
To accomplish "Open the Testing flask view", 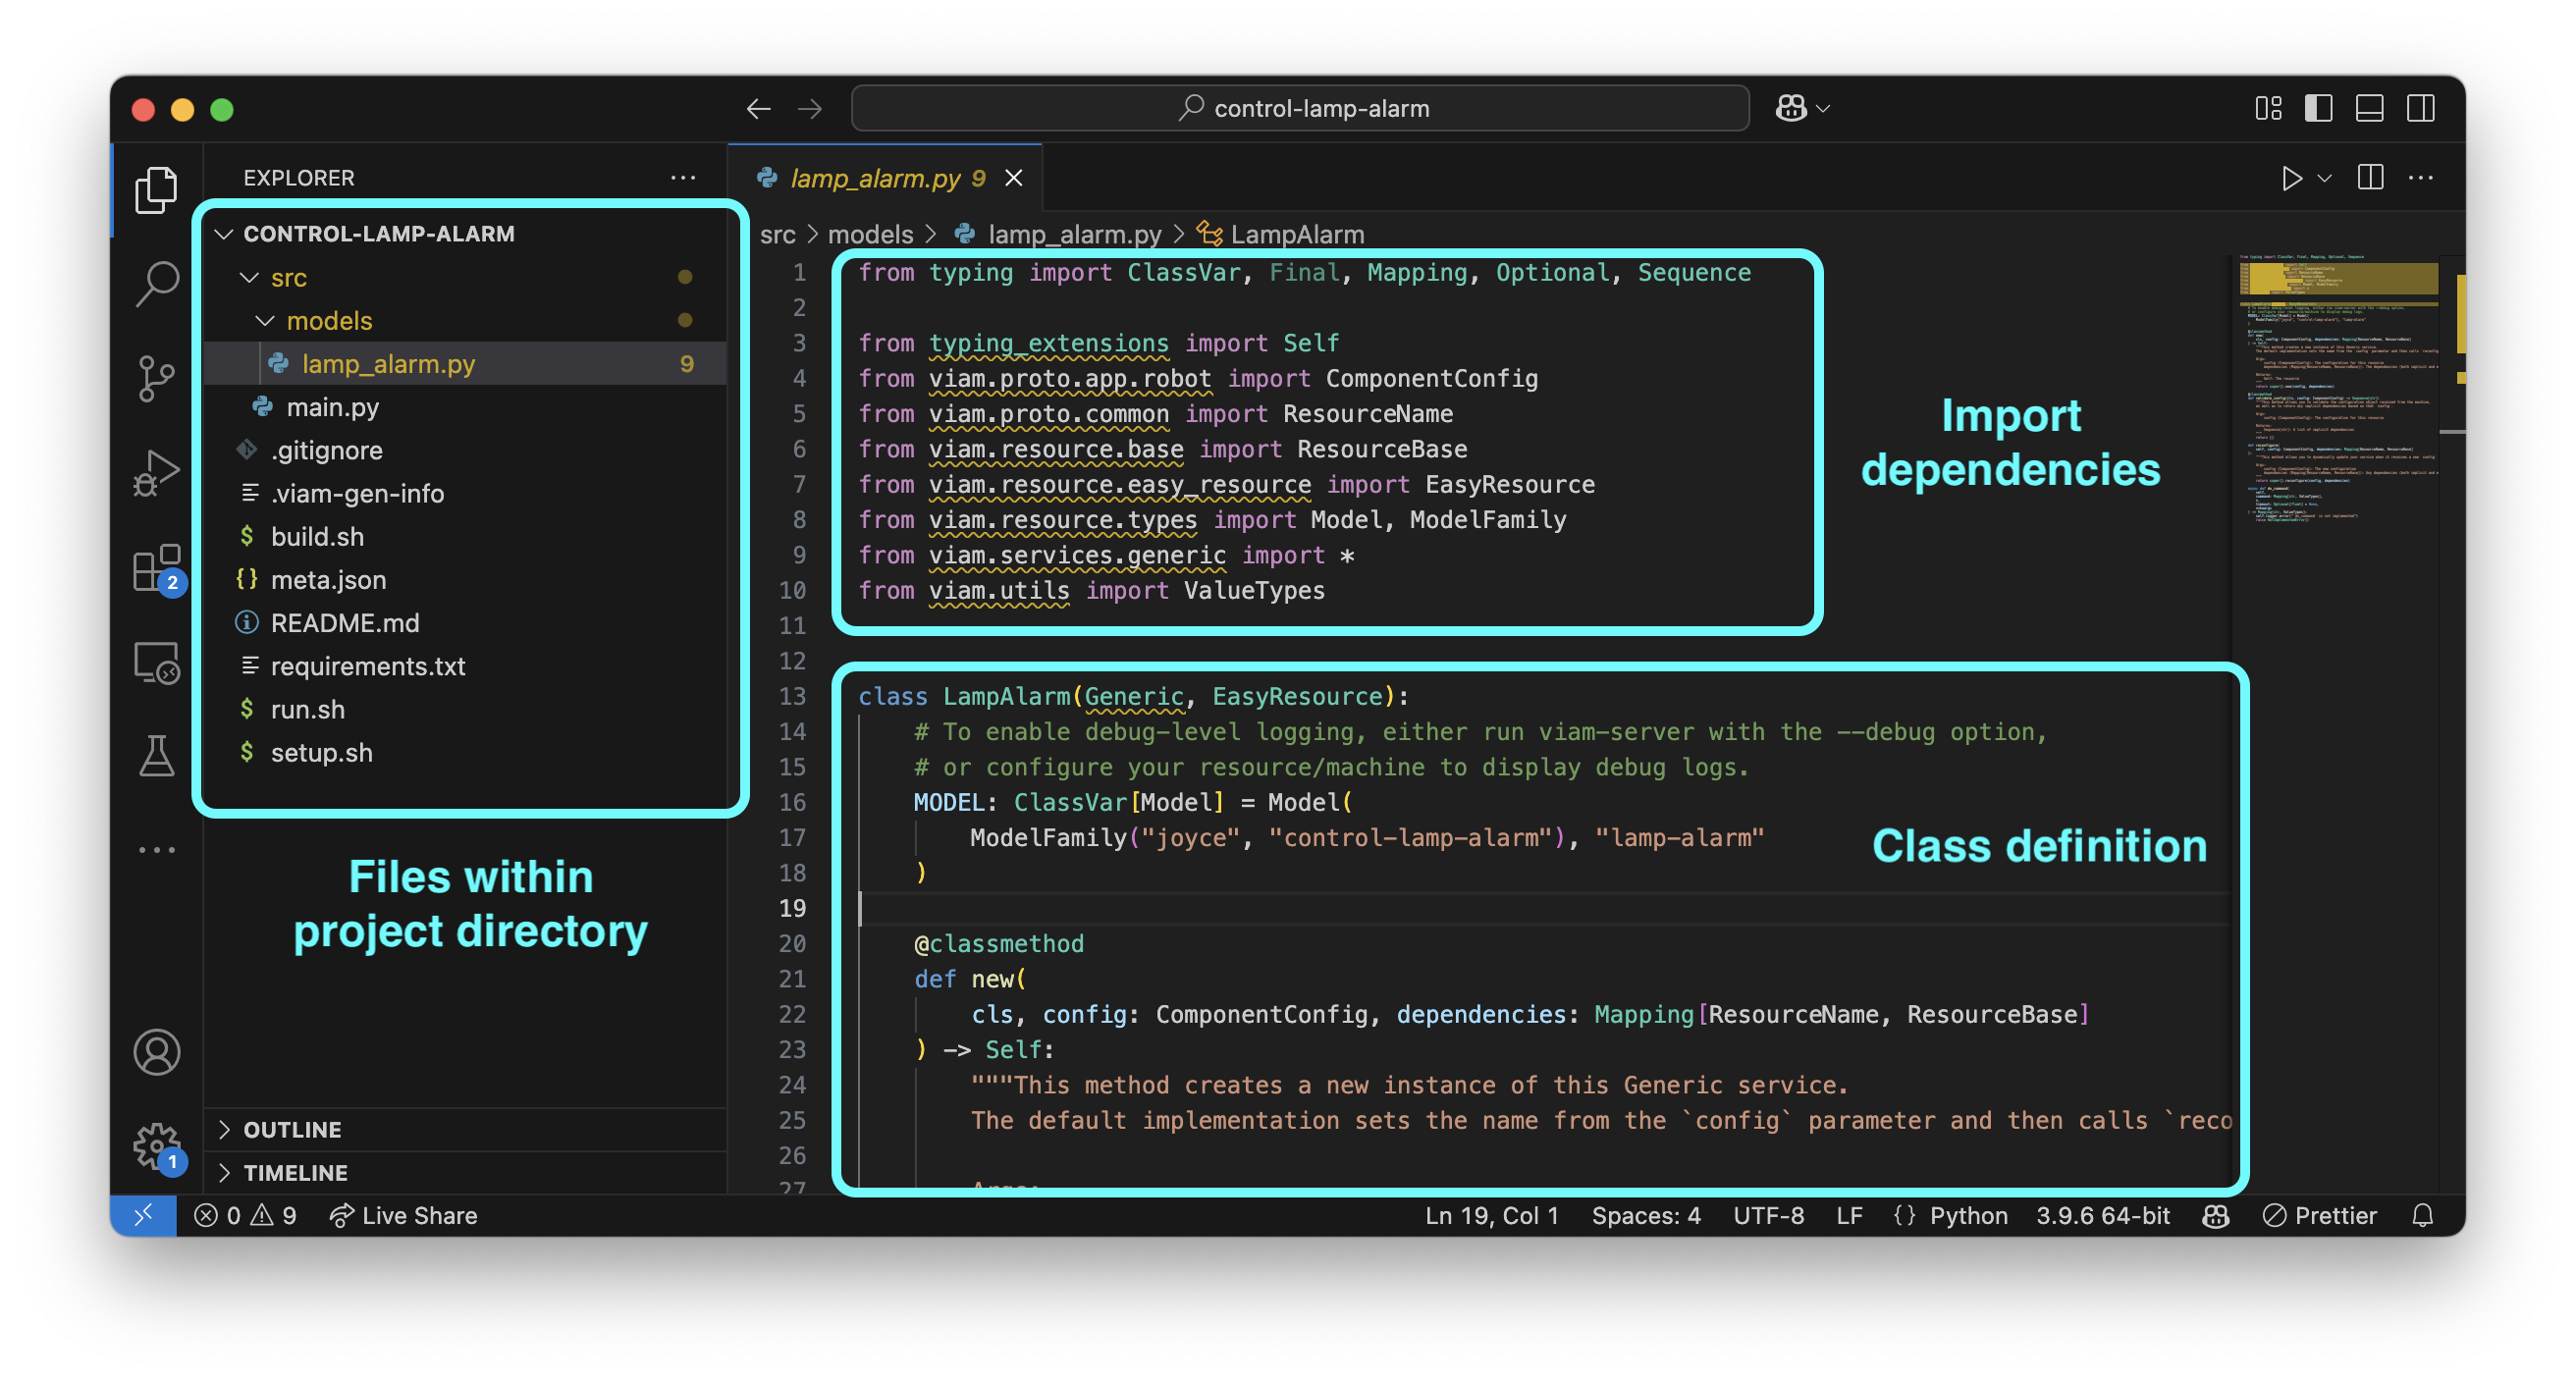I will [156, 755].
